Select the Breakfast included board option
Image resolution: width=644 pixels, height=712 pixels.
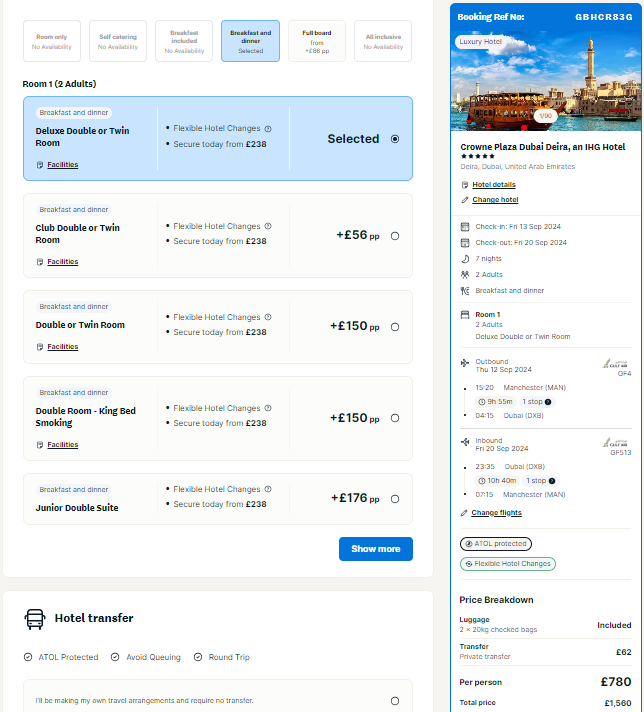(x=184, y=41)
